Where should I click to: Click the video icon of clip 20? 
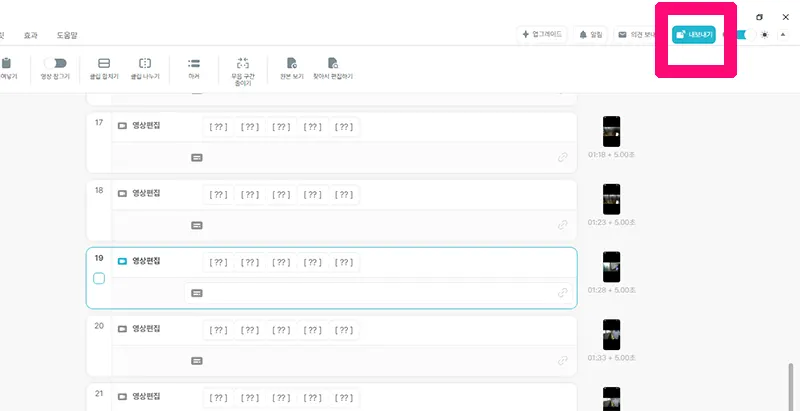(122, 329)
